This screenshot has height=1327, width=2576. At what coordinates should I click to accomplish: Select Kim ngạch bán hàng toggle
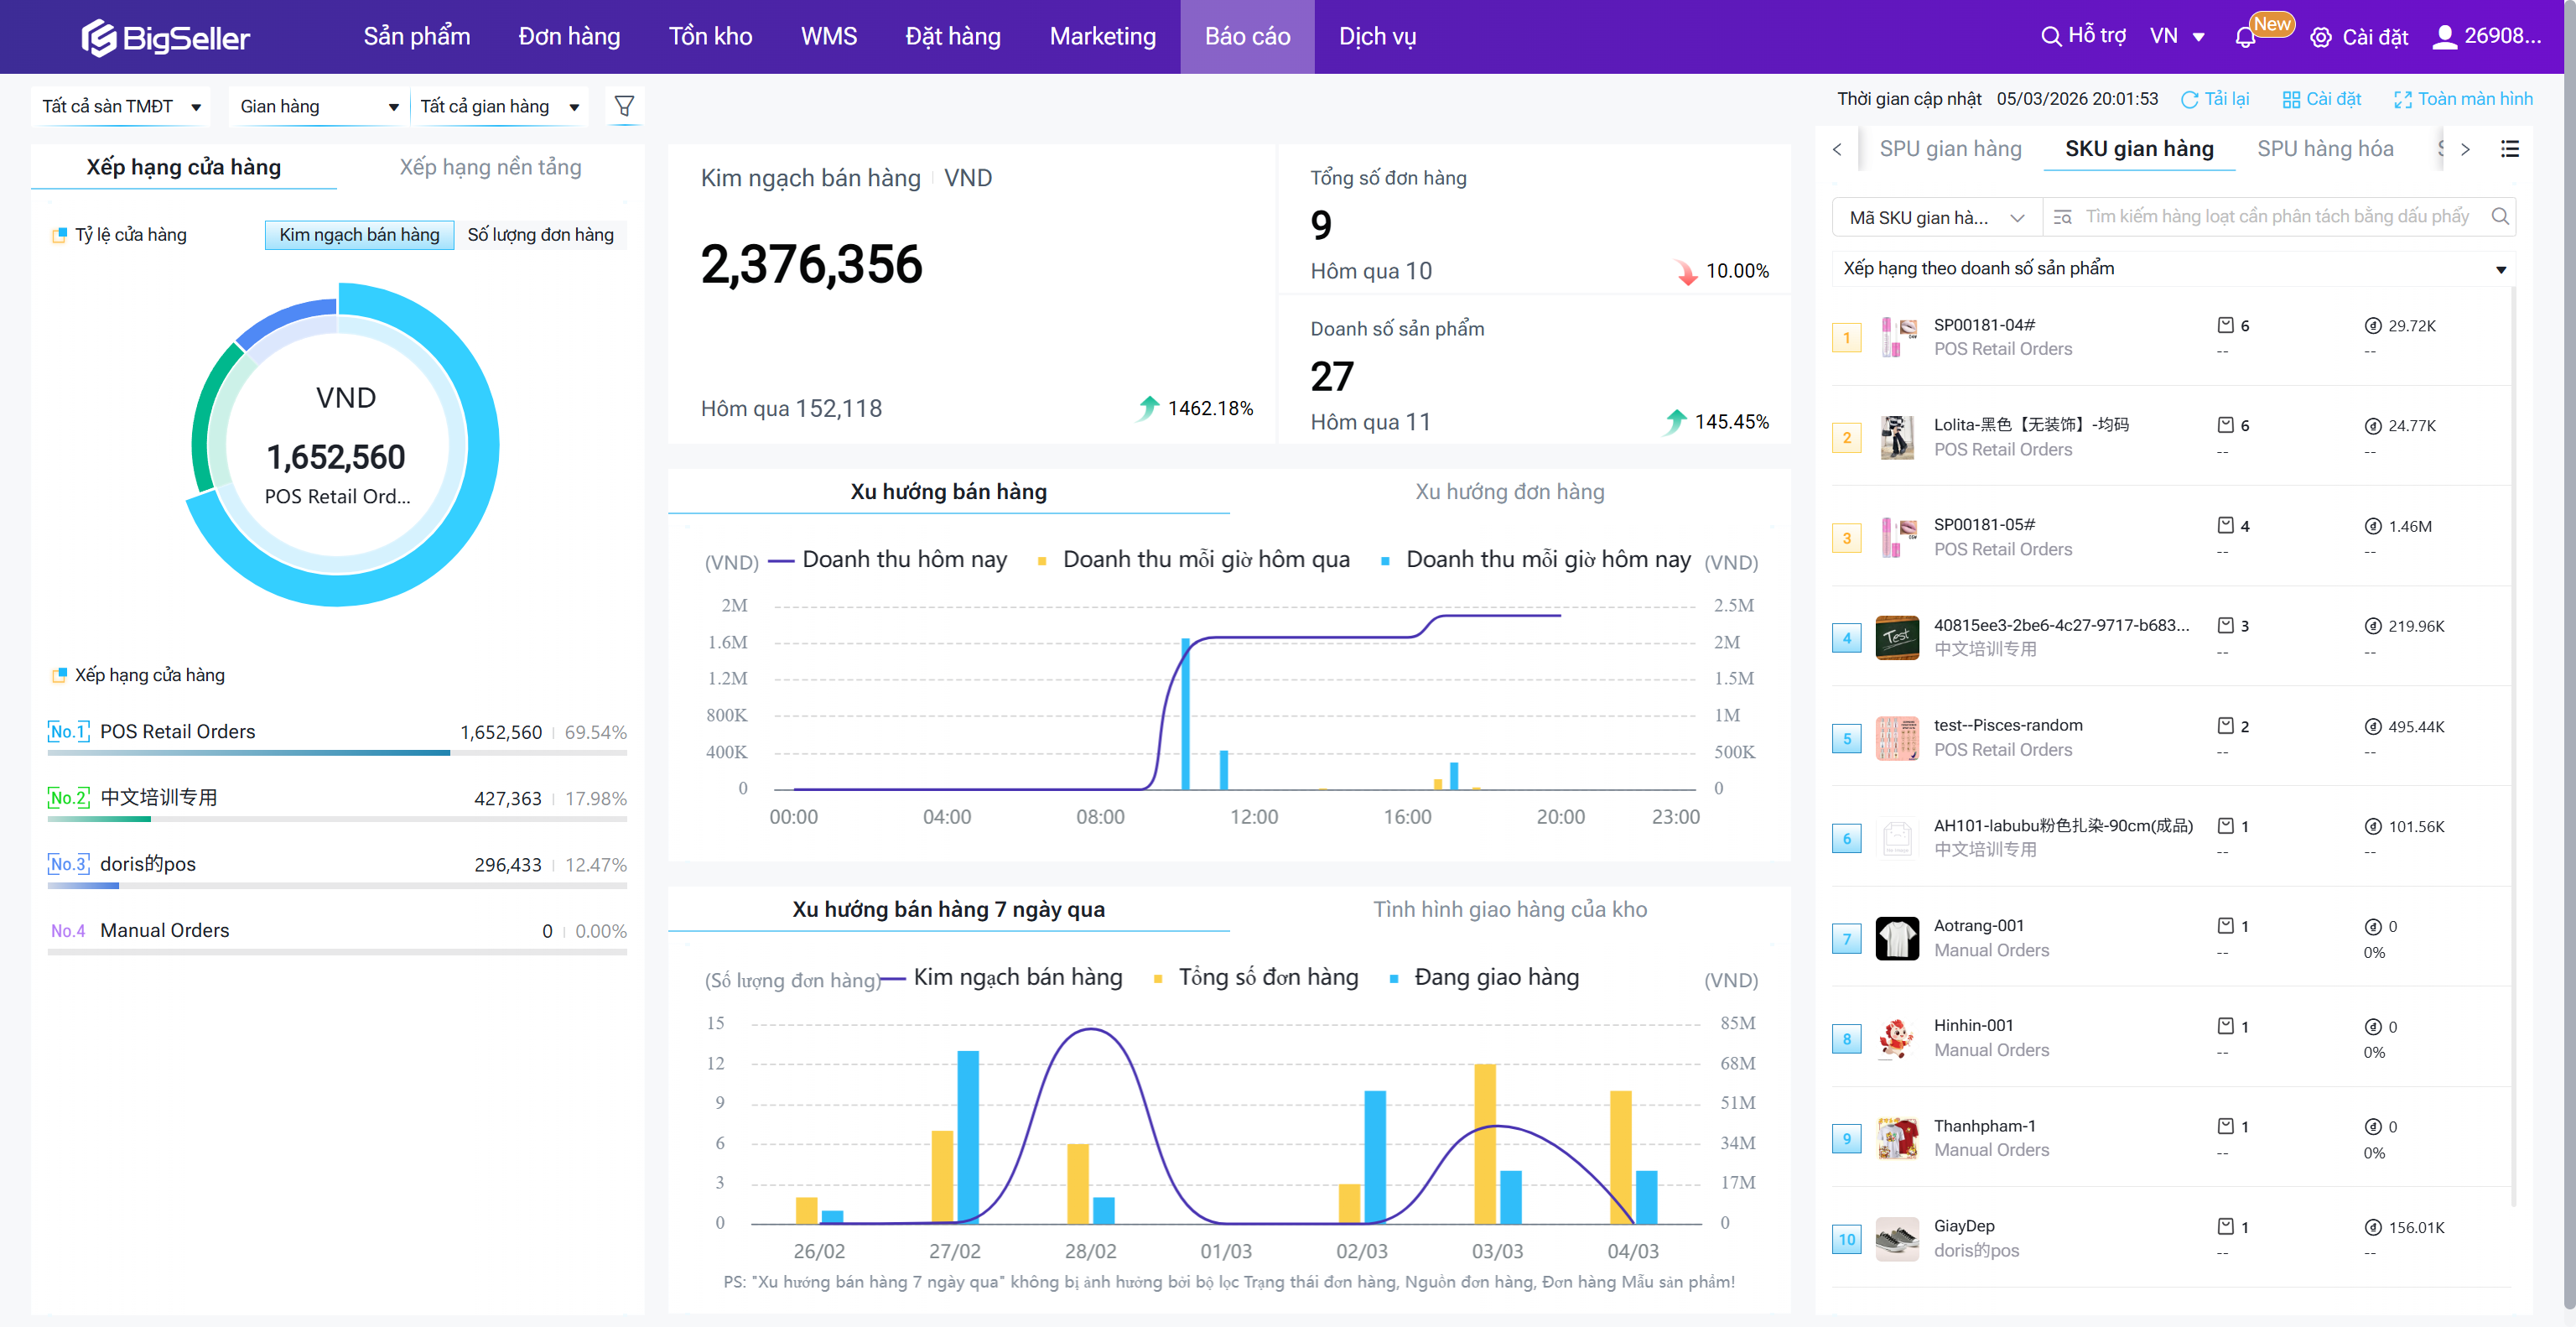tap(359, 234)
